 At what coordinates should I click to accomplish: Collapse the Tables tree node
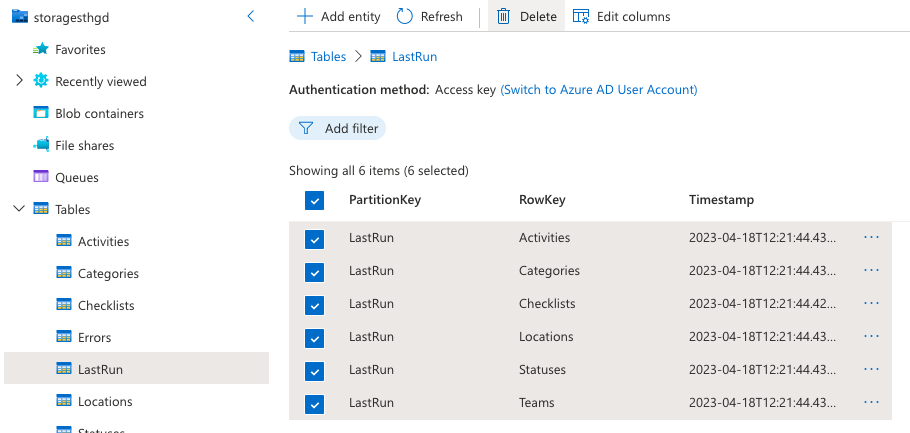[19, 209]
